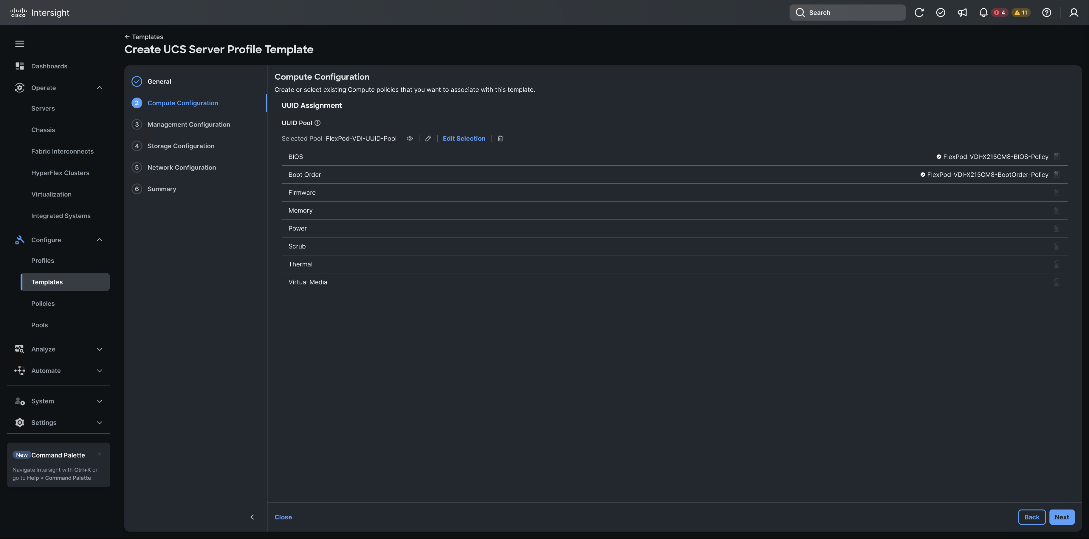
Task: Click the select policy icon on the Power row
Action: 1056,229
